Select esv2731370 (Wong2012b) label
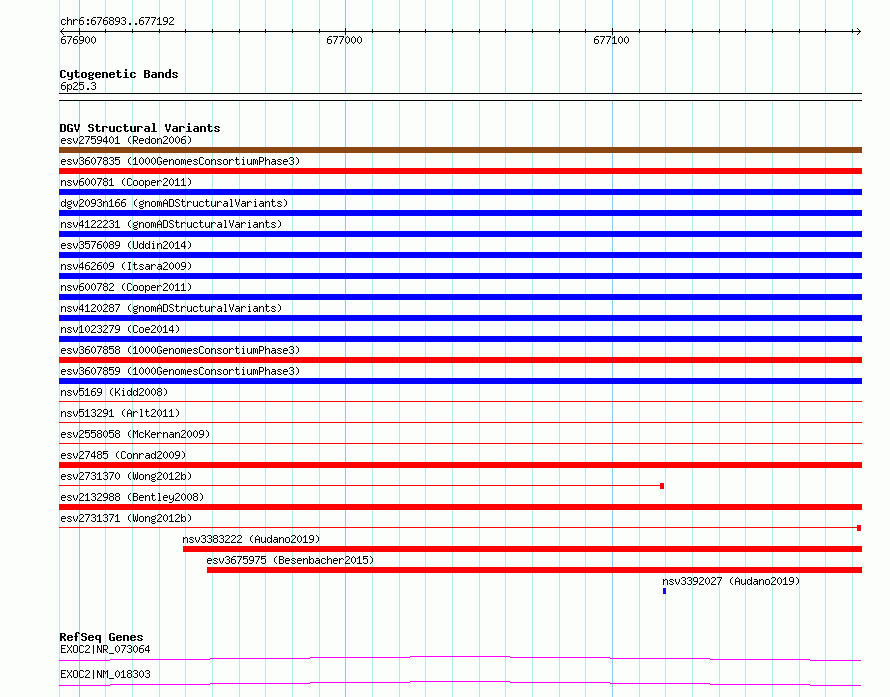The image size is (890, 697). pos(126,476)
